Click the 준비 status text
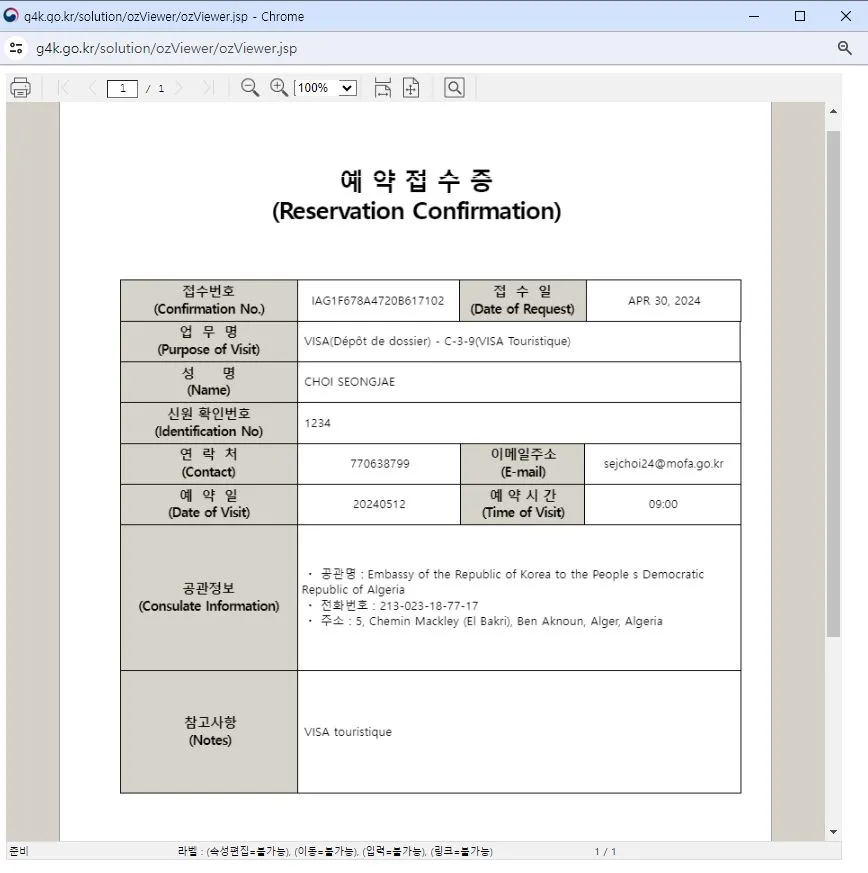868x873 pixels. click(19, 851)
